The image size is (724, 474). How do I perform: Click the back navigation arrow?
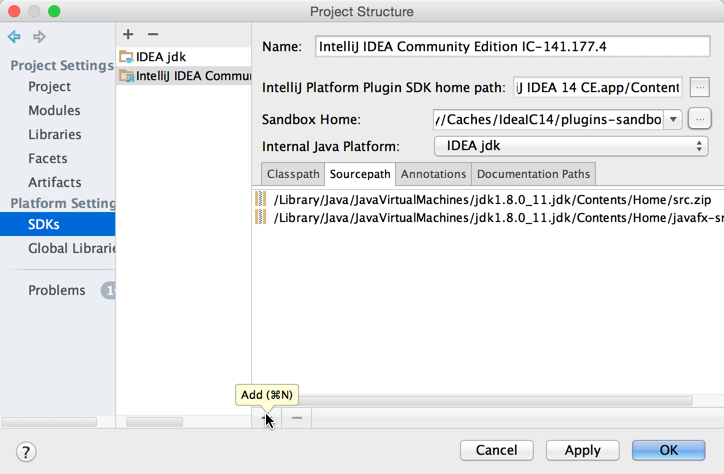[14, 37]
